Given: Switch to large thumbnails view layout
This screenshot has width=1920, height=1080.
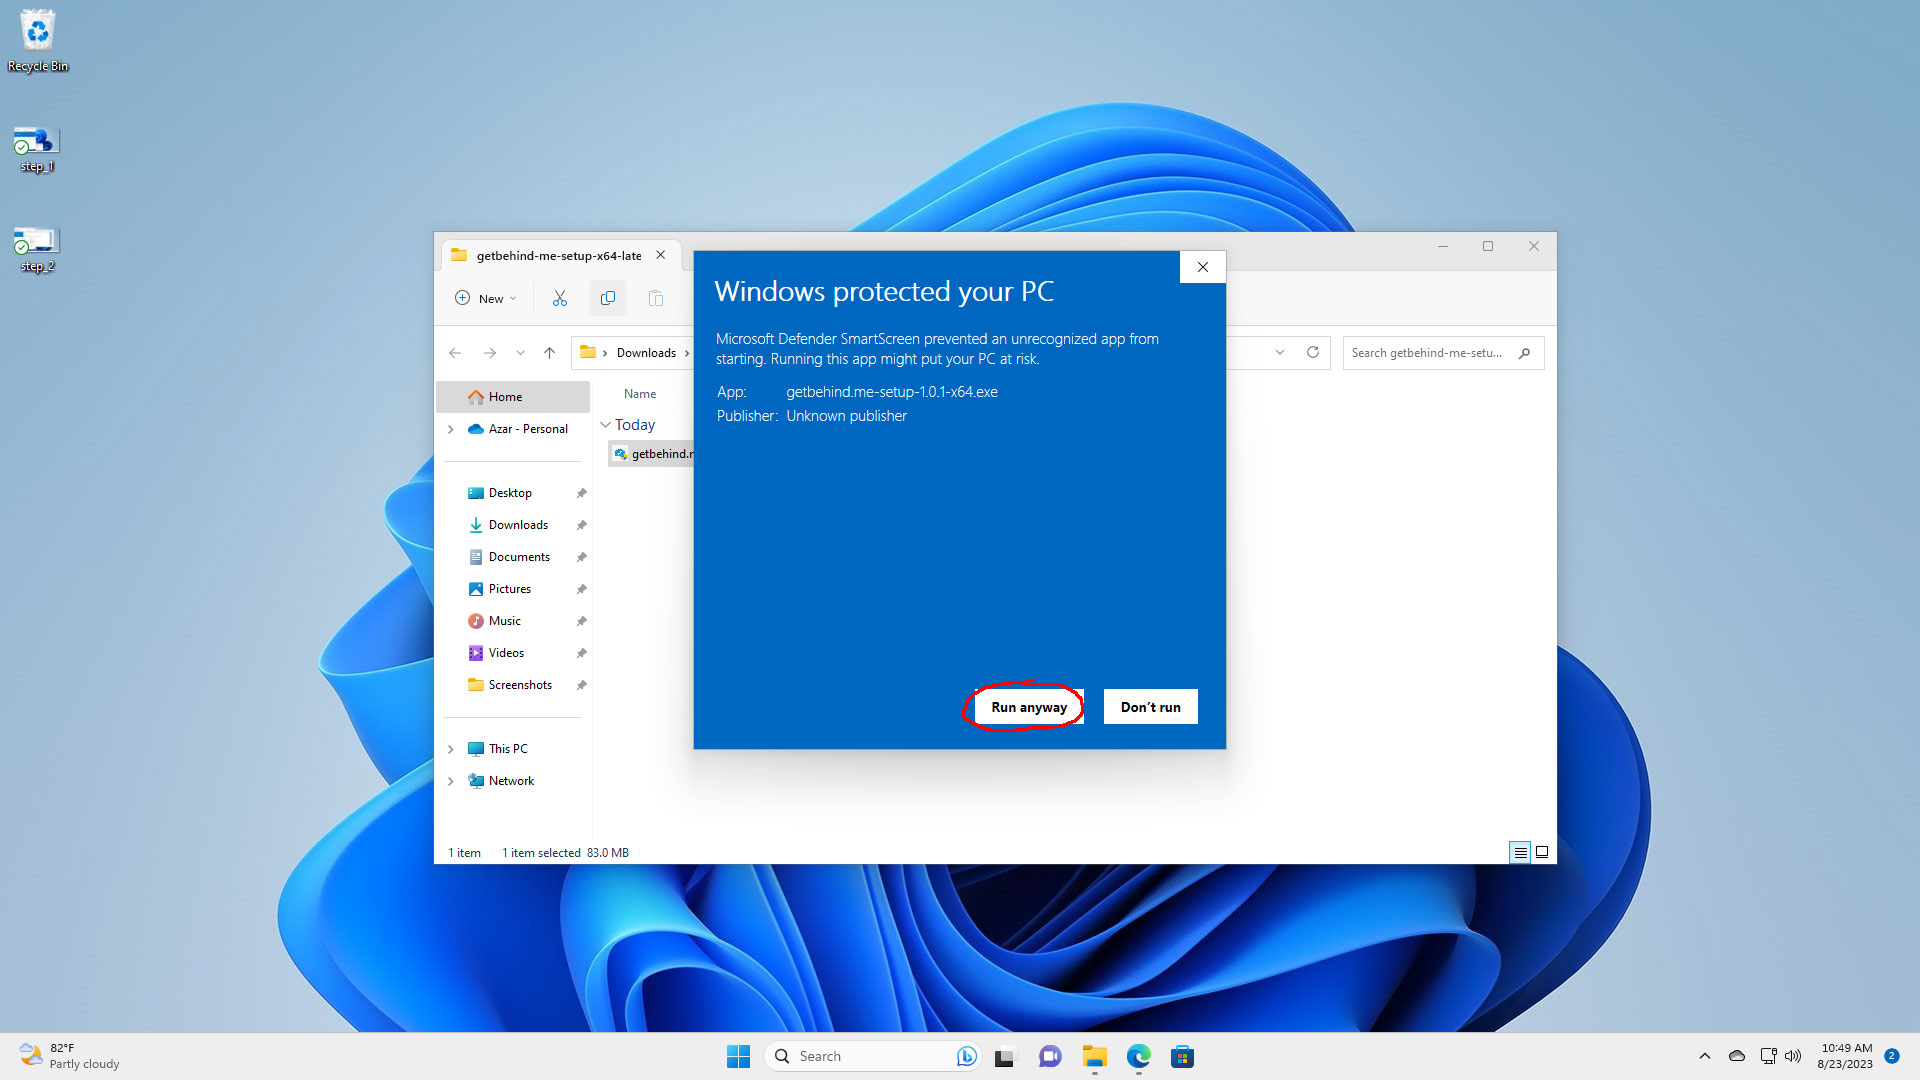Looking at the screenshot, I should pos(1542,852).
